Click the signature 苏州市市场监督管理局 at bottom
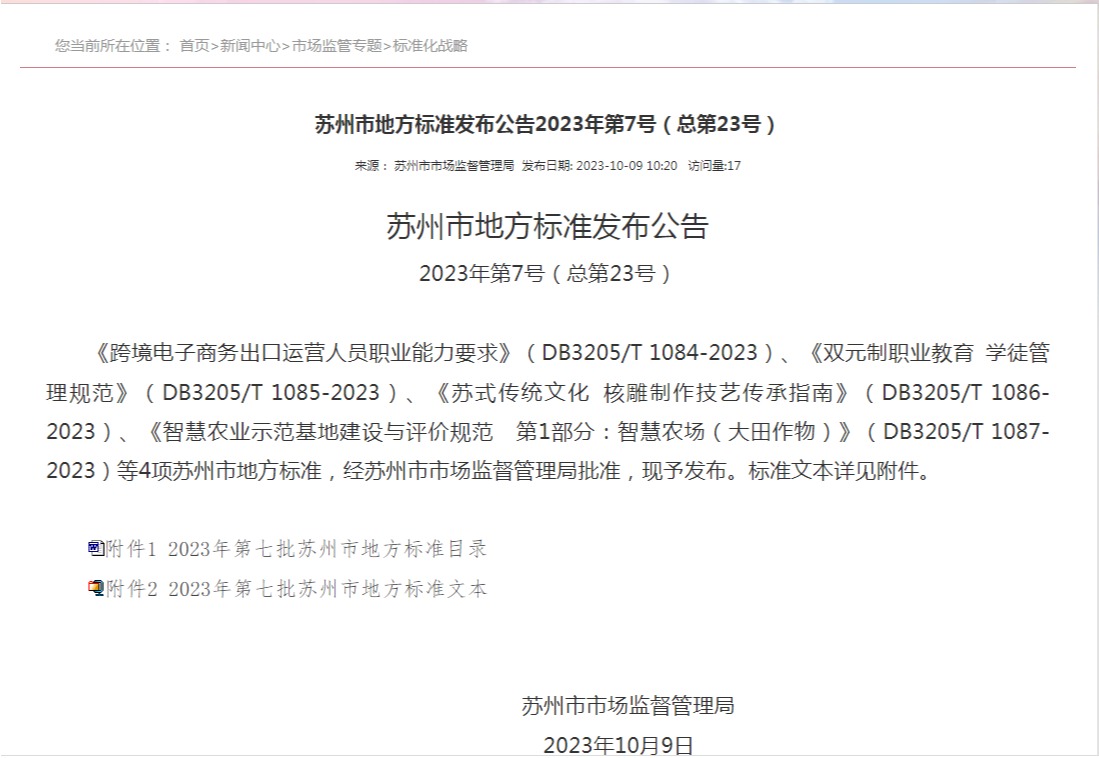1099x758 pixels. click(627, 705)
